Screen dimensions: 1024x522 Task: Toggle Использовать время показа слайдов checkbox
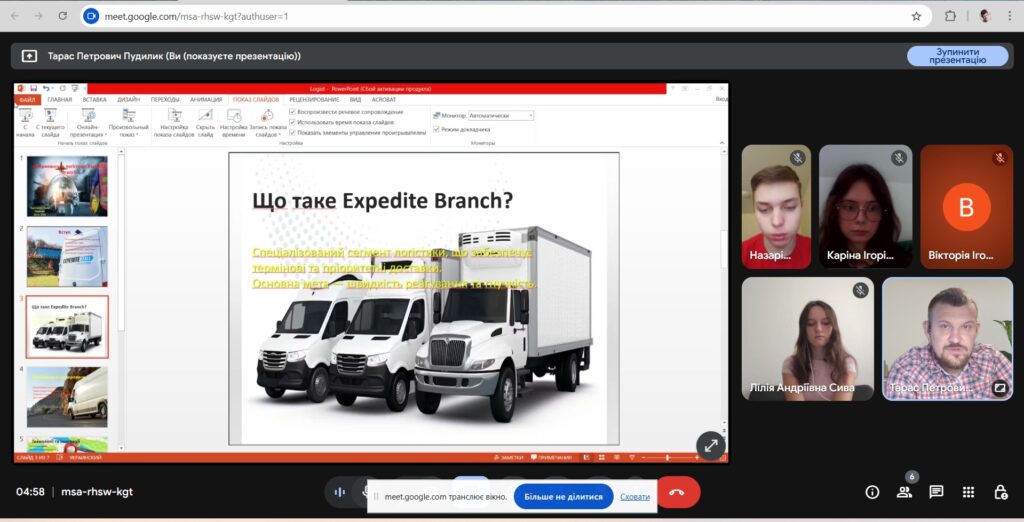coord(292,122)
